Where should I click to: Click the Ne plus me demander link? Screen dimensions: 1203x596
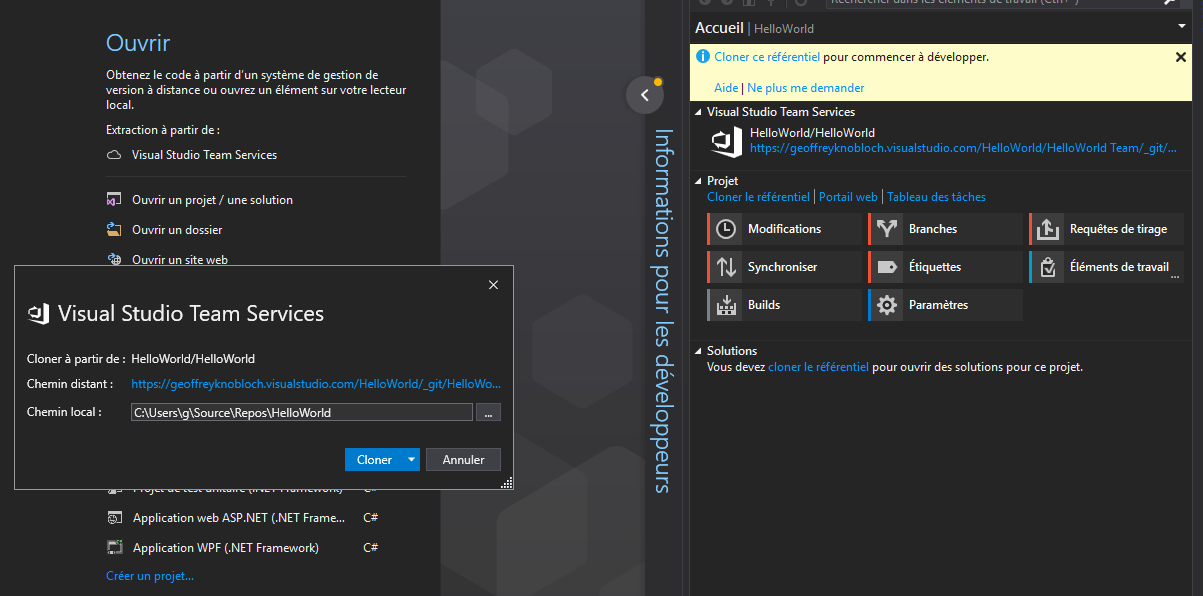(x=806, y=88)
